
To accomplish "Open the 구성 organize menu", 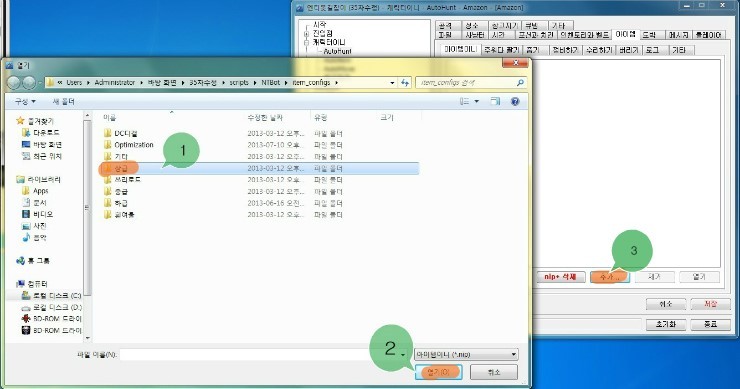I will (x=25, y=101).
